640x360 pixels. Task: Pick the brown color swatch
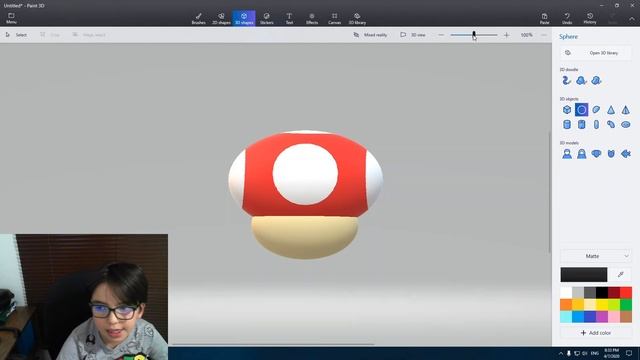(626, 316)
